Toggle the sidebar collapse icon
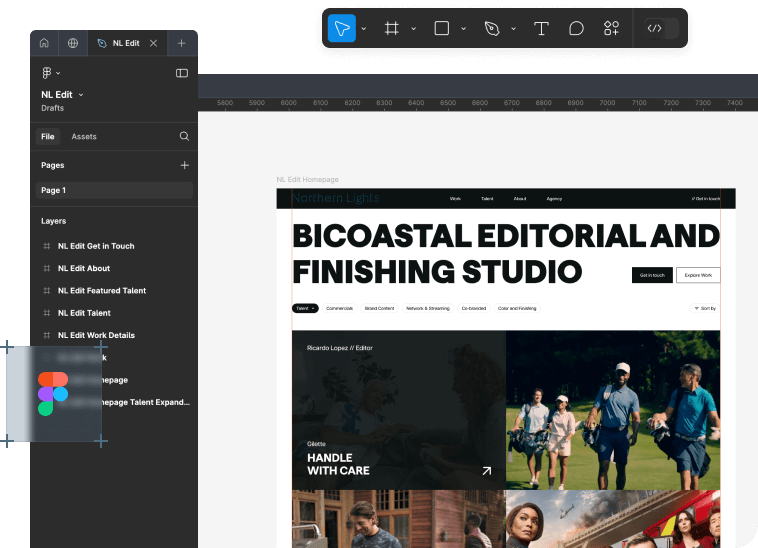 182,73
